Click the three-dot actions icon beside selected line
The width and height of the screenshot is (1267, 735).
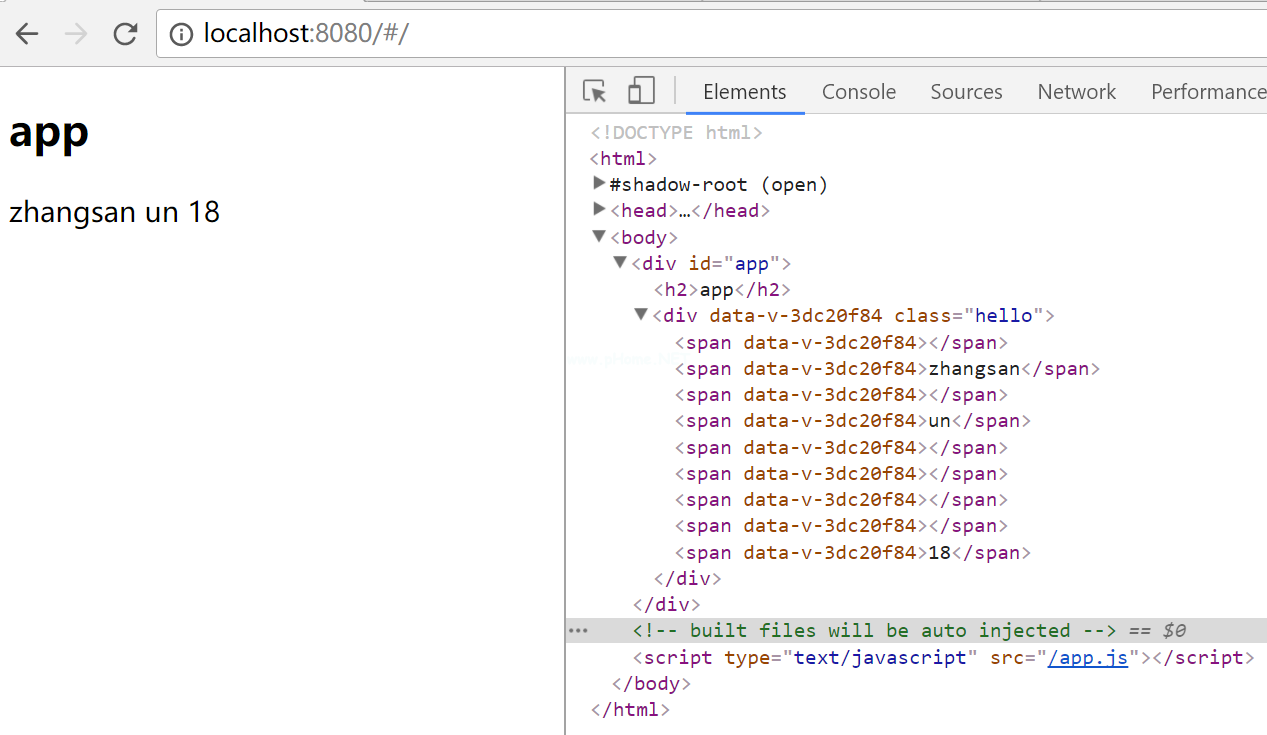click(x=578, y=631)
